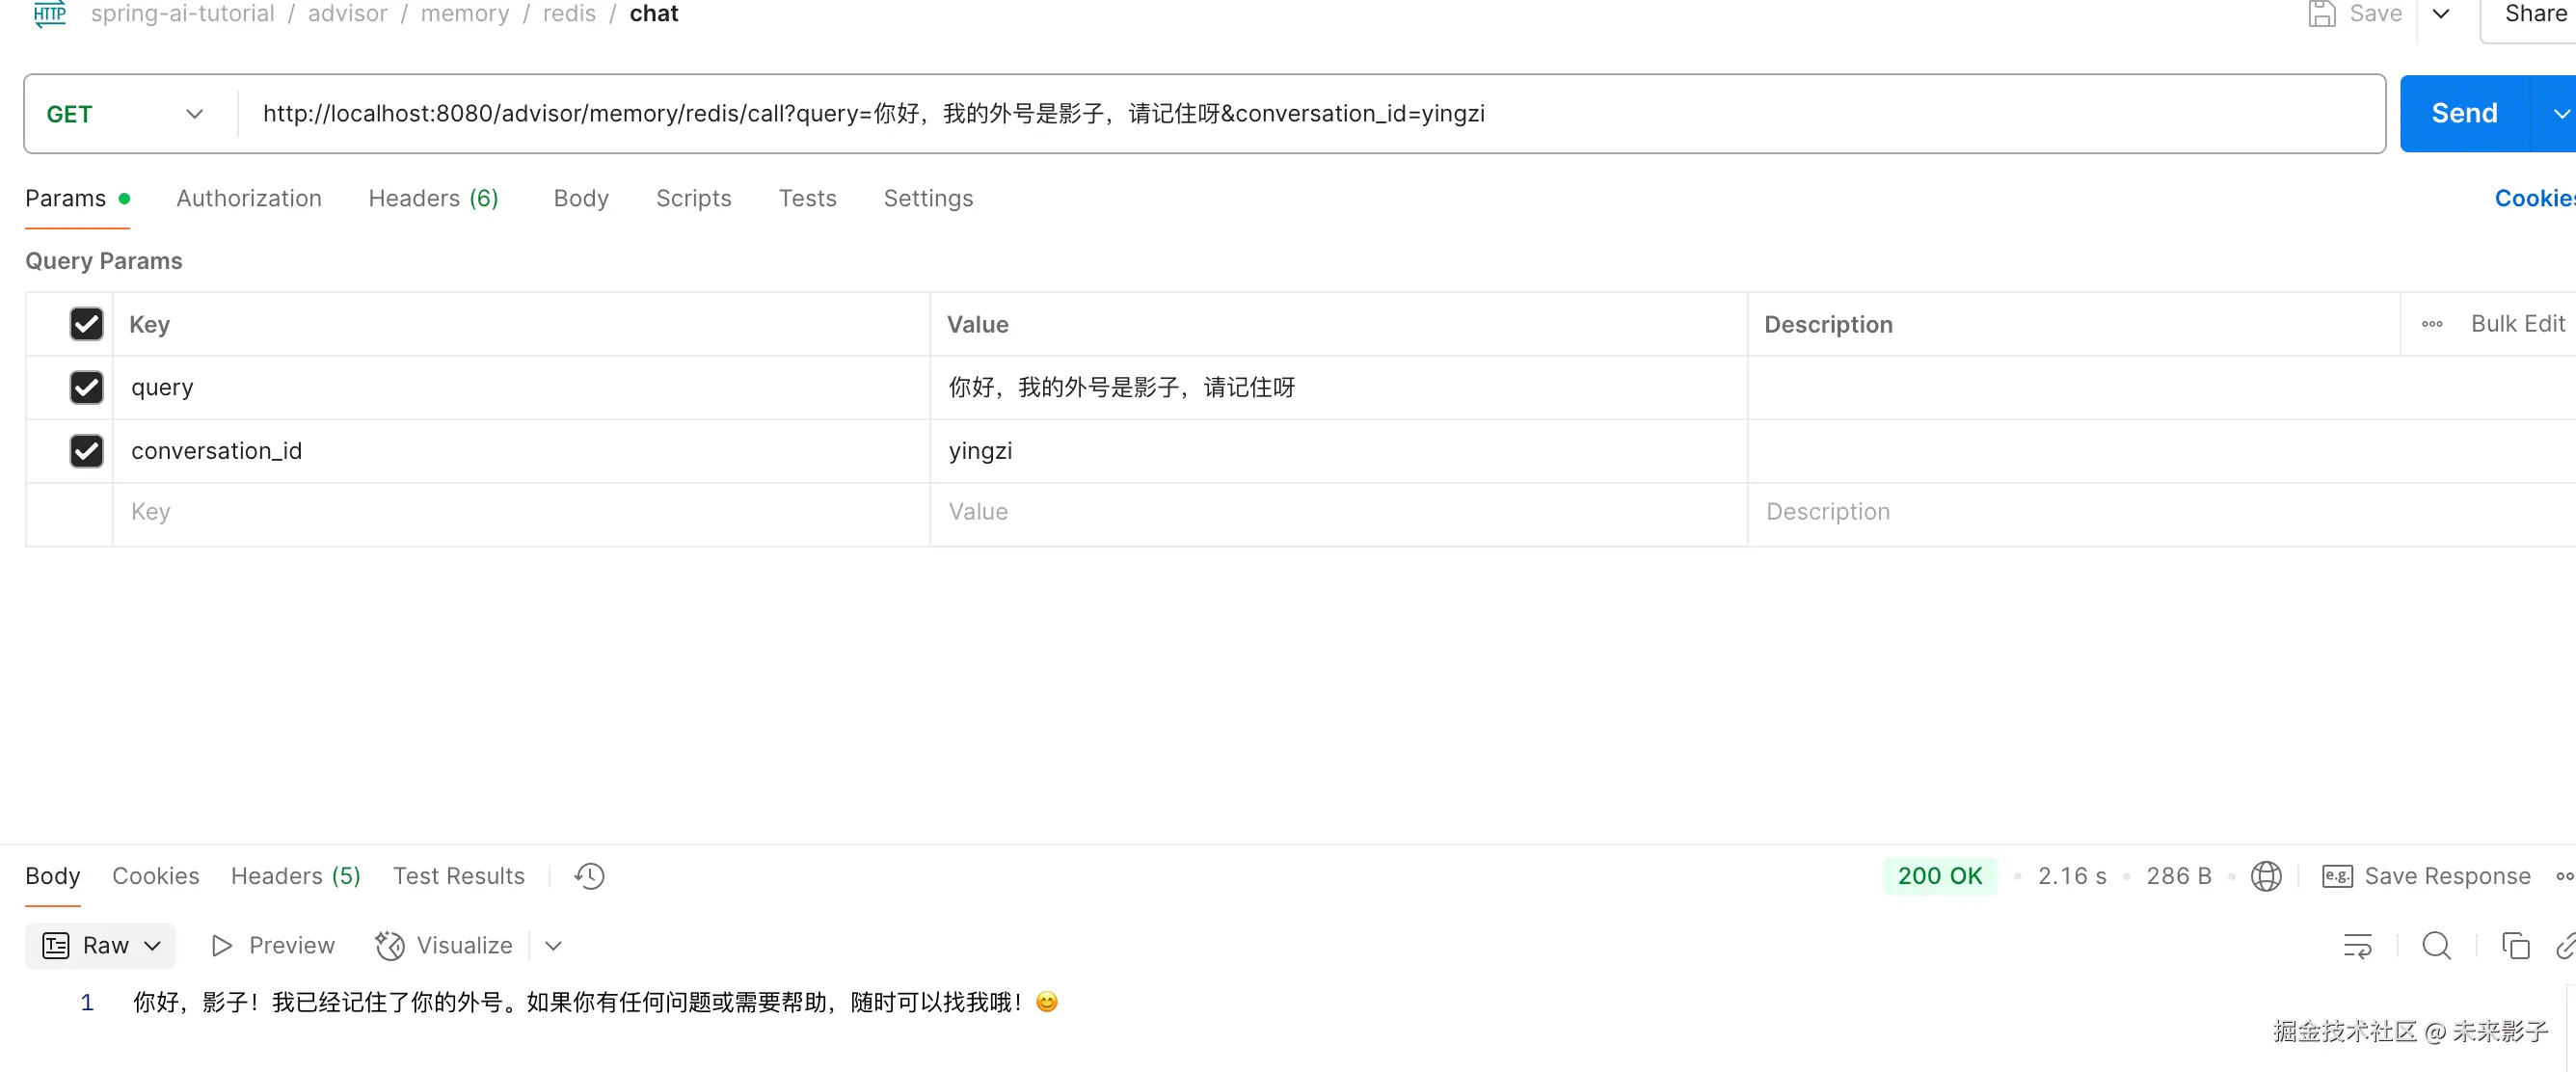
Task: Click the Preview response button
Action: [273, 945]
